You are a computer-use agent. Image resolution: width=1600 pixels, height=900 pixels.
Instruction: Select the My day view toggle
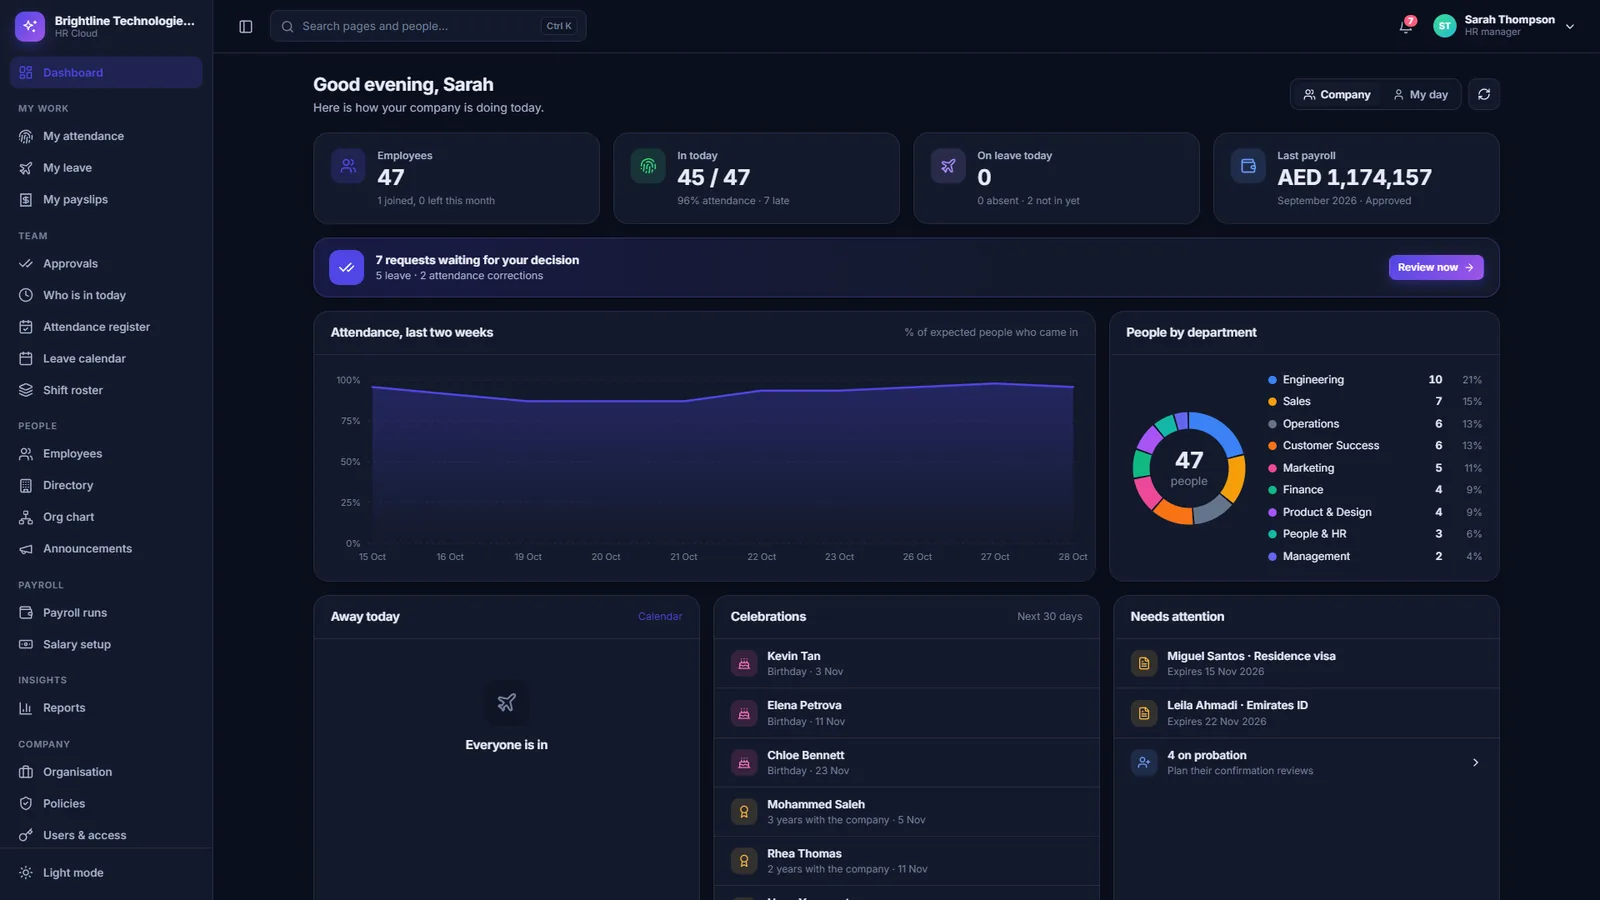point(1420,94)
